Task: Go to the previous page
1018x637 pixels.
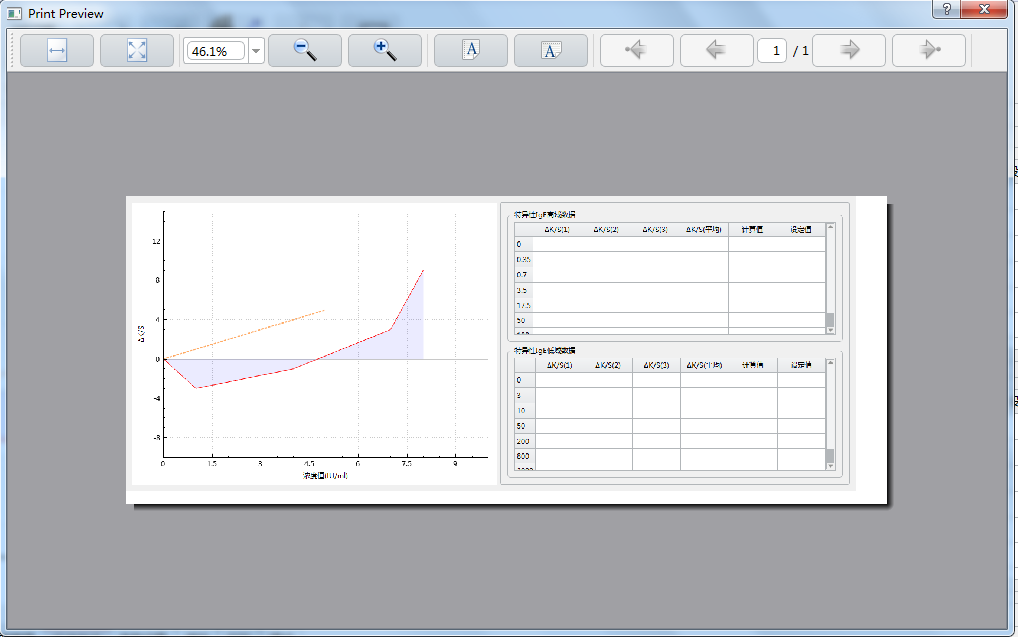Action: click(717, 51)
